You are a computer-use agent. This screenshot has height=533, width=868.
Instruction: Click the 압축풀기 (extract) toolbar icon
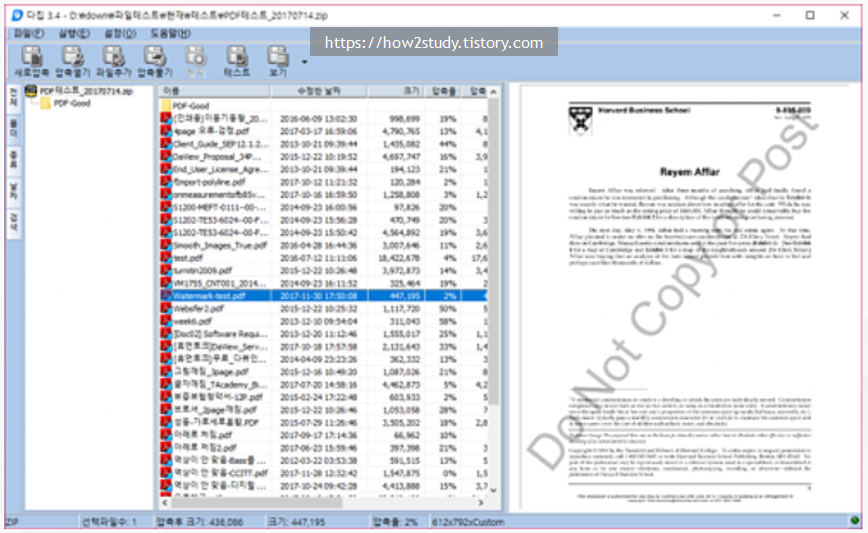[x=155, y=61]
